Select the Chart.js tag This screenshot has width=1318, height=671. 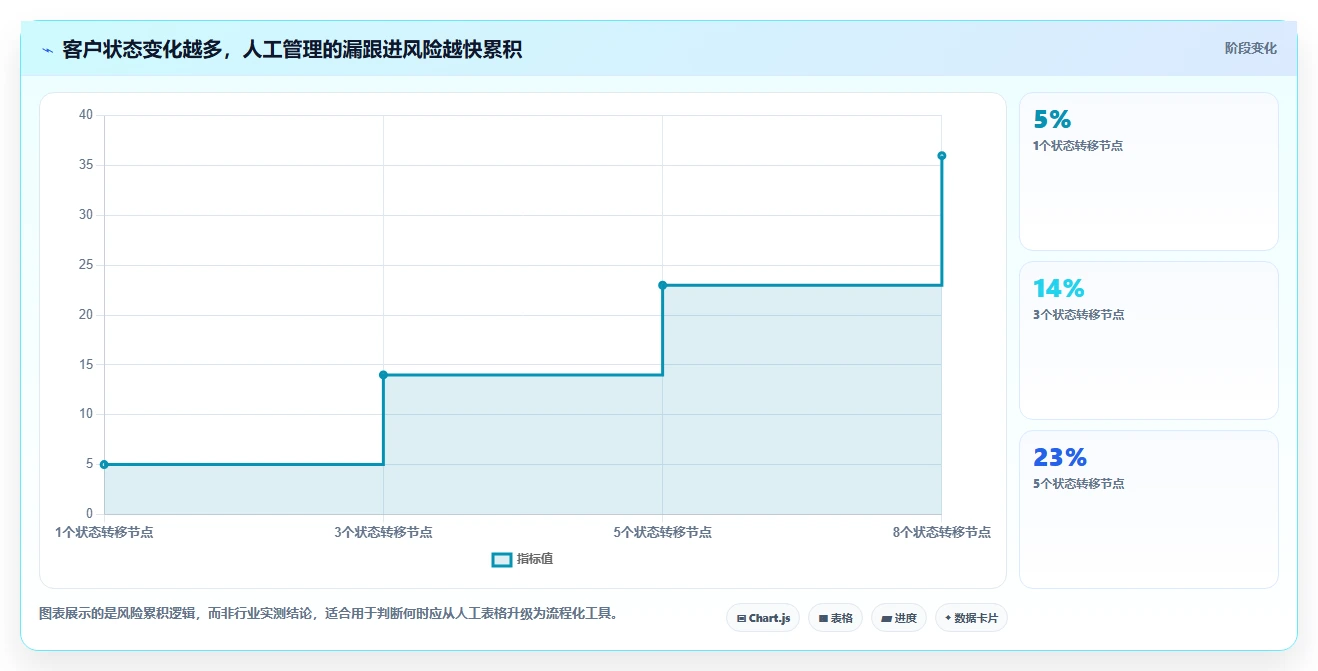(x=763, y=618)
